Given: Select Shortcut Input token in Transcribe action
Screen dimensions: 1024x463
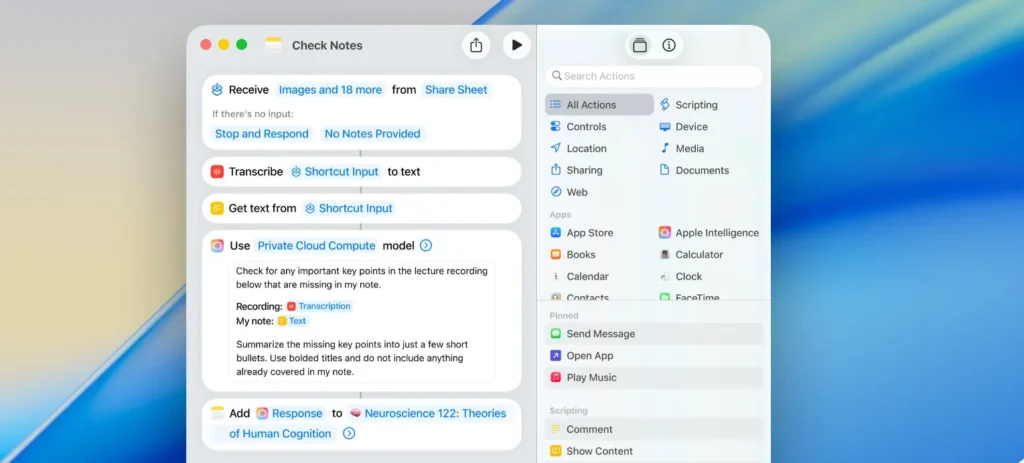Looking at the screenshot, I should coord(335,172).
